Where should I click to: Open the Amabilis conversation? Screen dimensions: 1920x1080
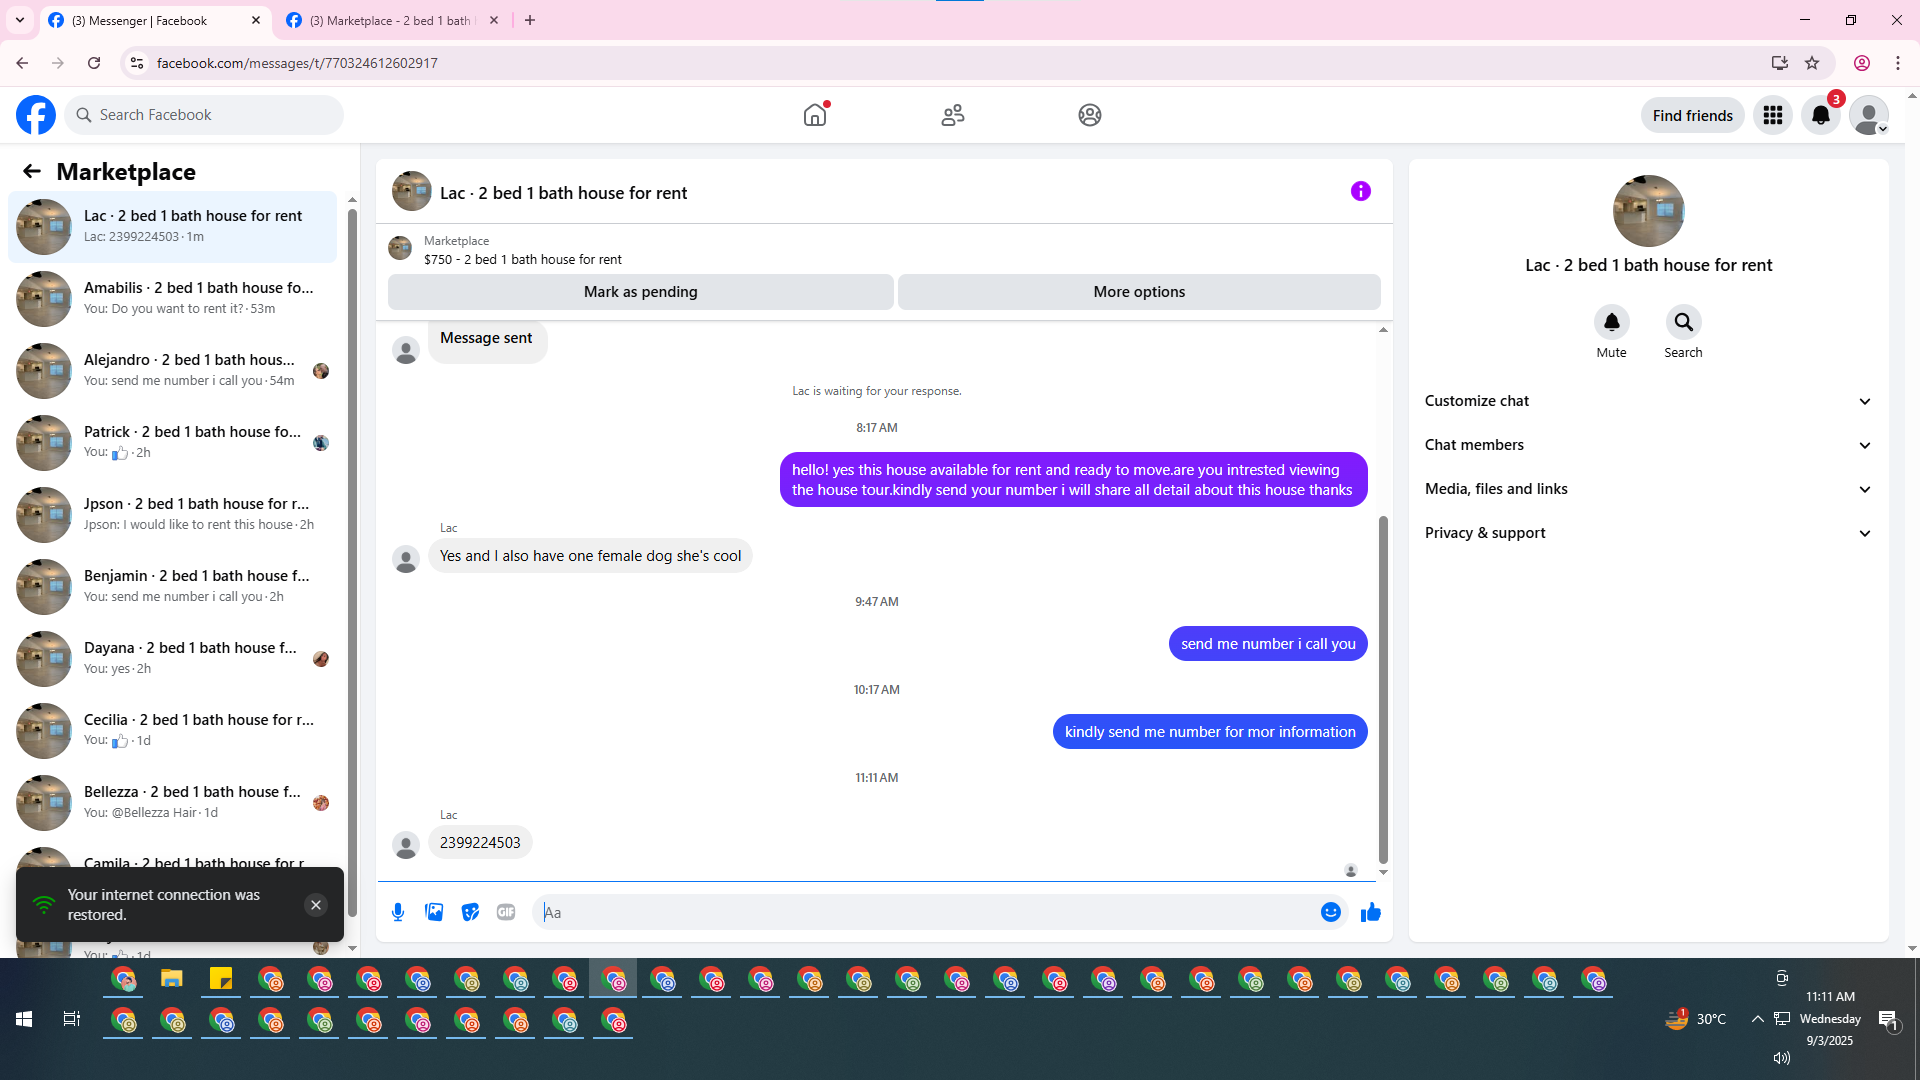(x=172, y=299)
